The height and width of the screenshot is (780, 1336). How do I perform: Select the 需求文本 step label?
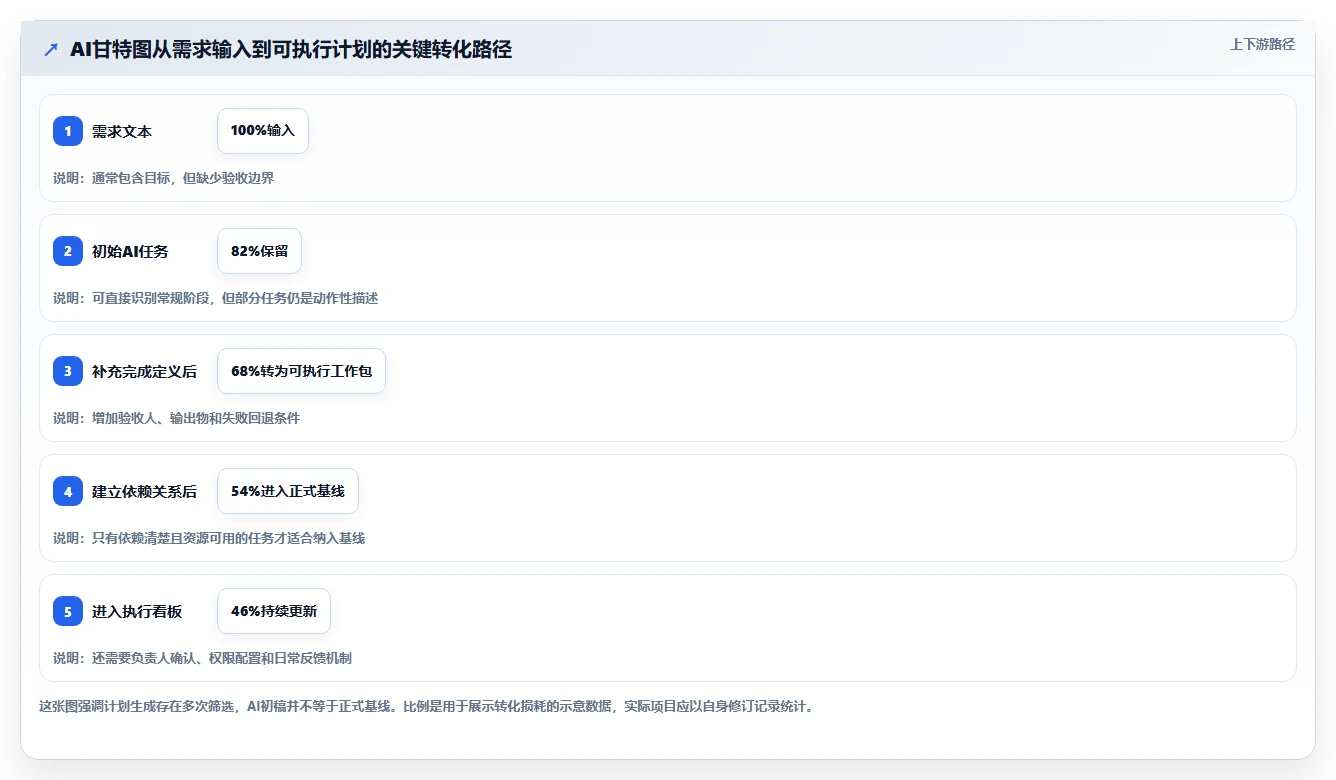pos(122,131)
